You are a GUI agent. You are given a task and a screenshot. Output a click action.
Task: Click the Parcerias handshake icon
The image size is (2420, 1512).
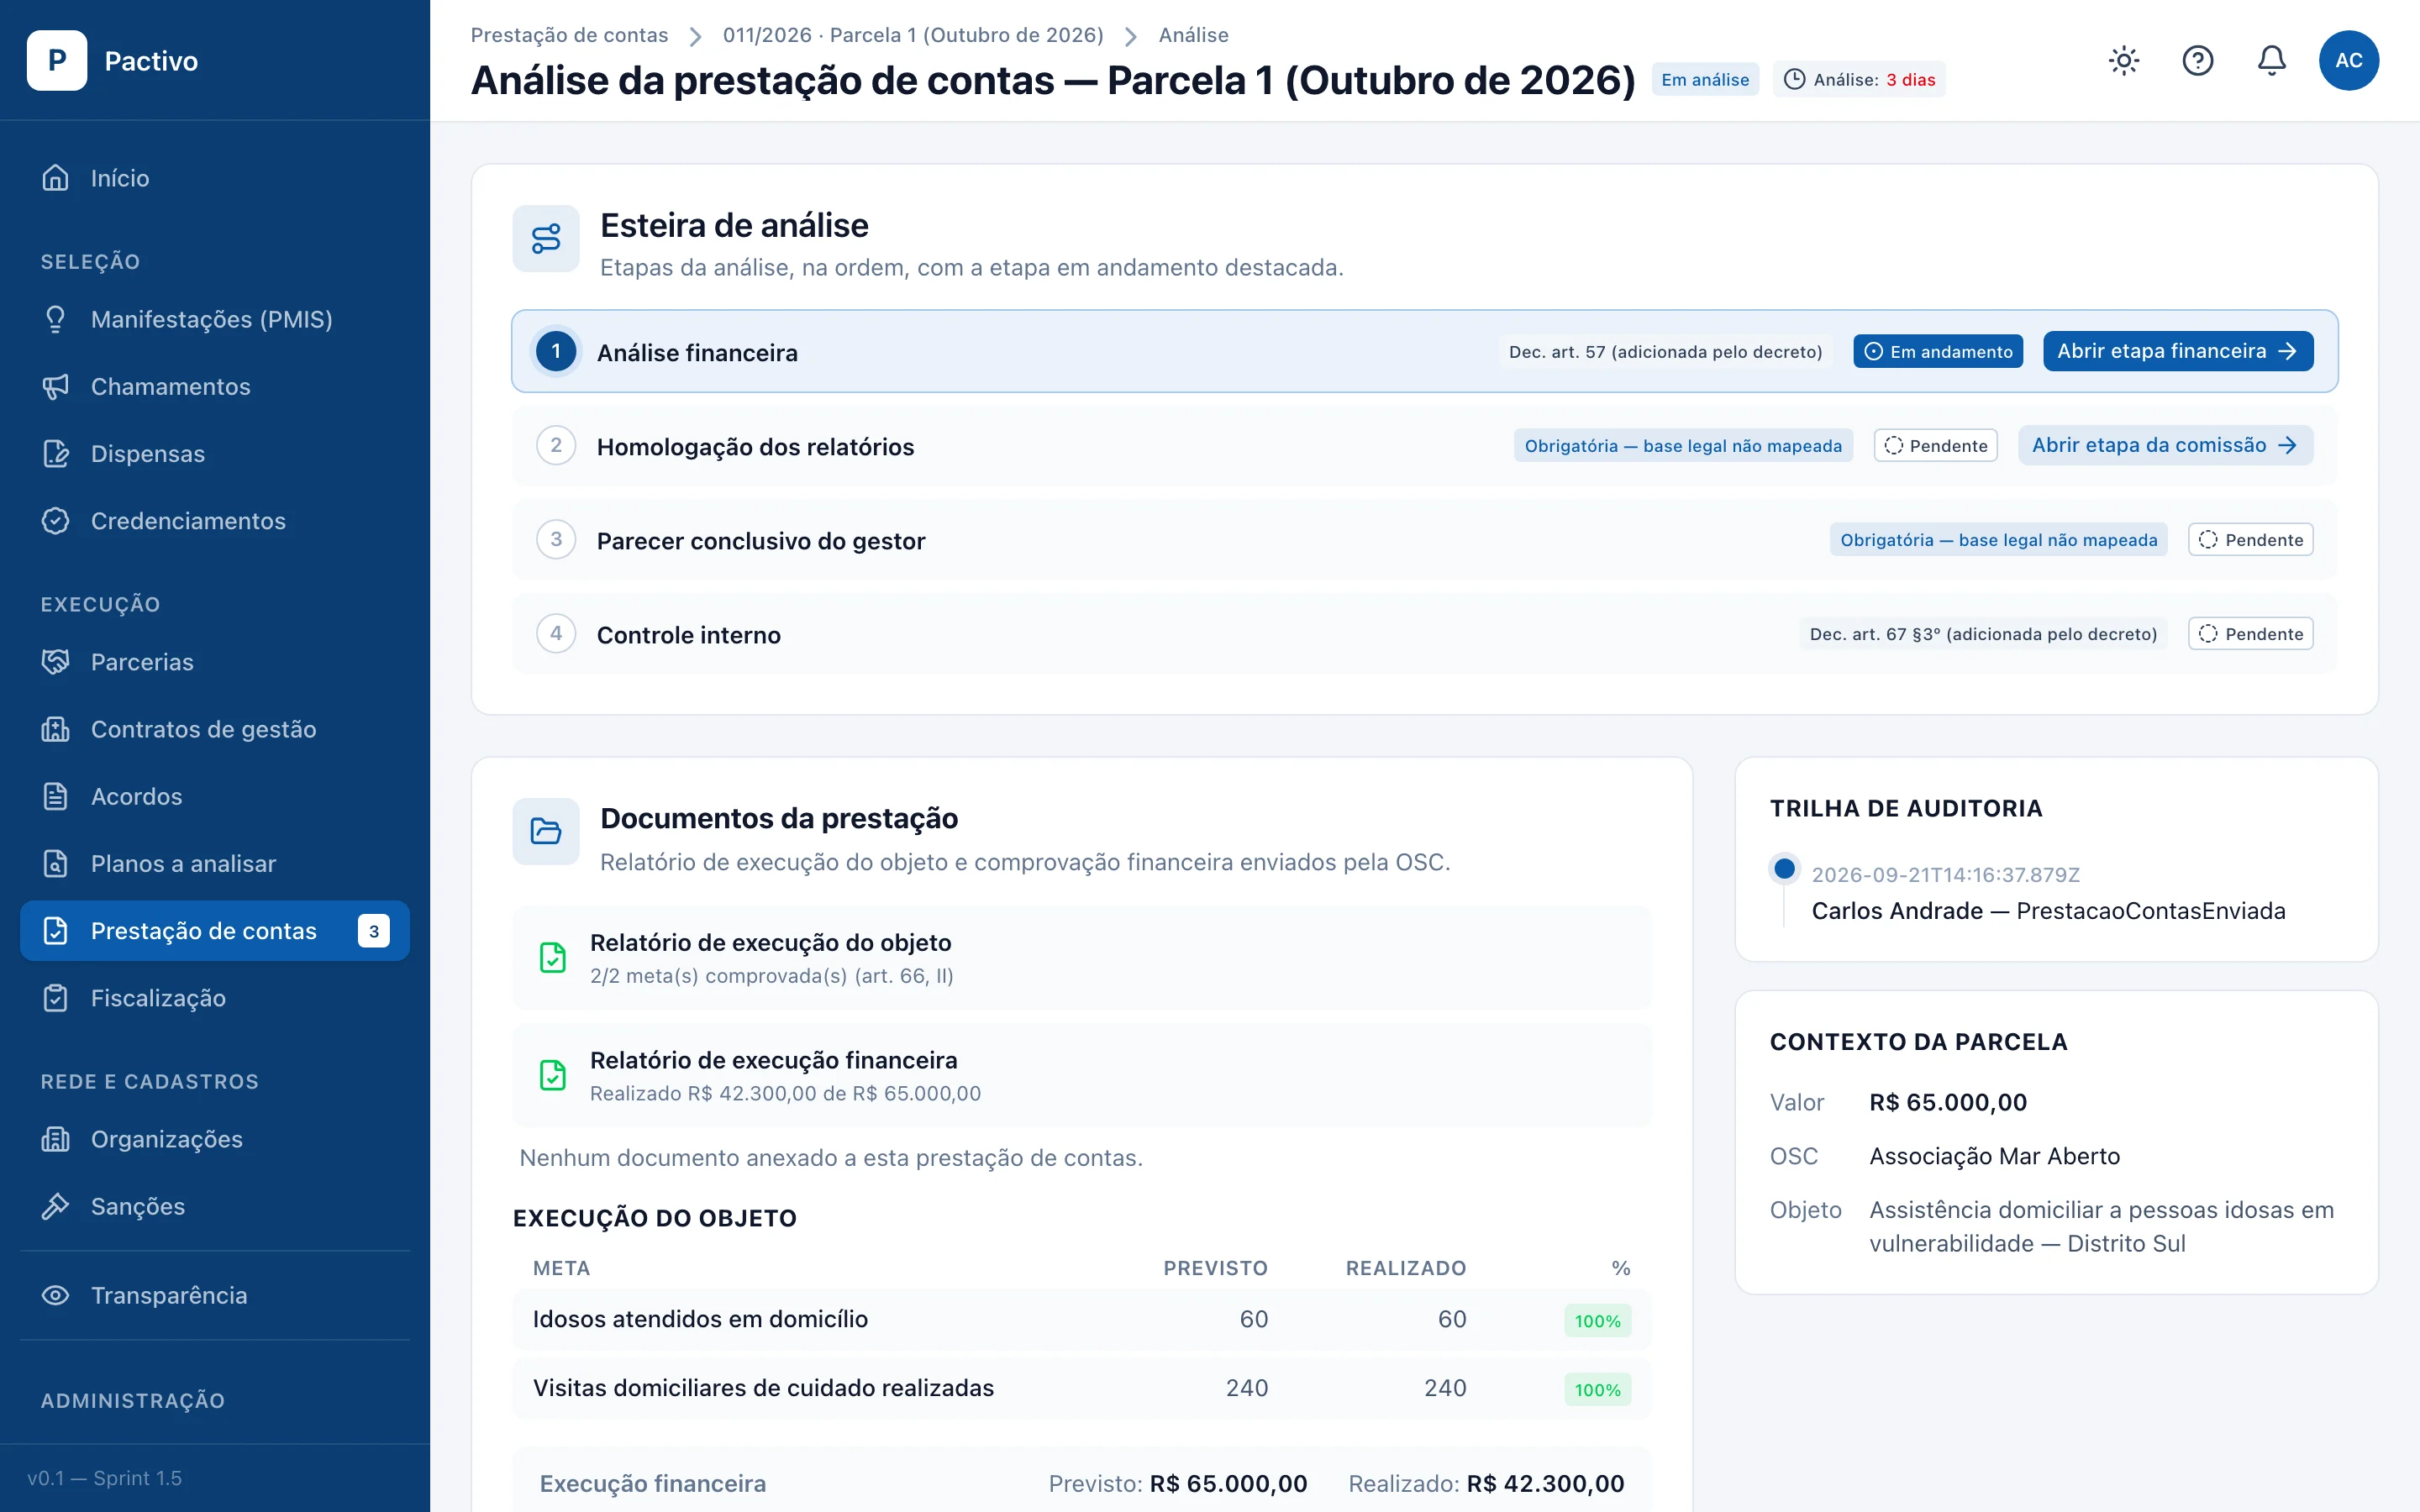coord(56,662)
